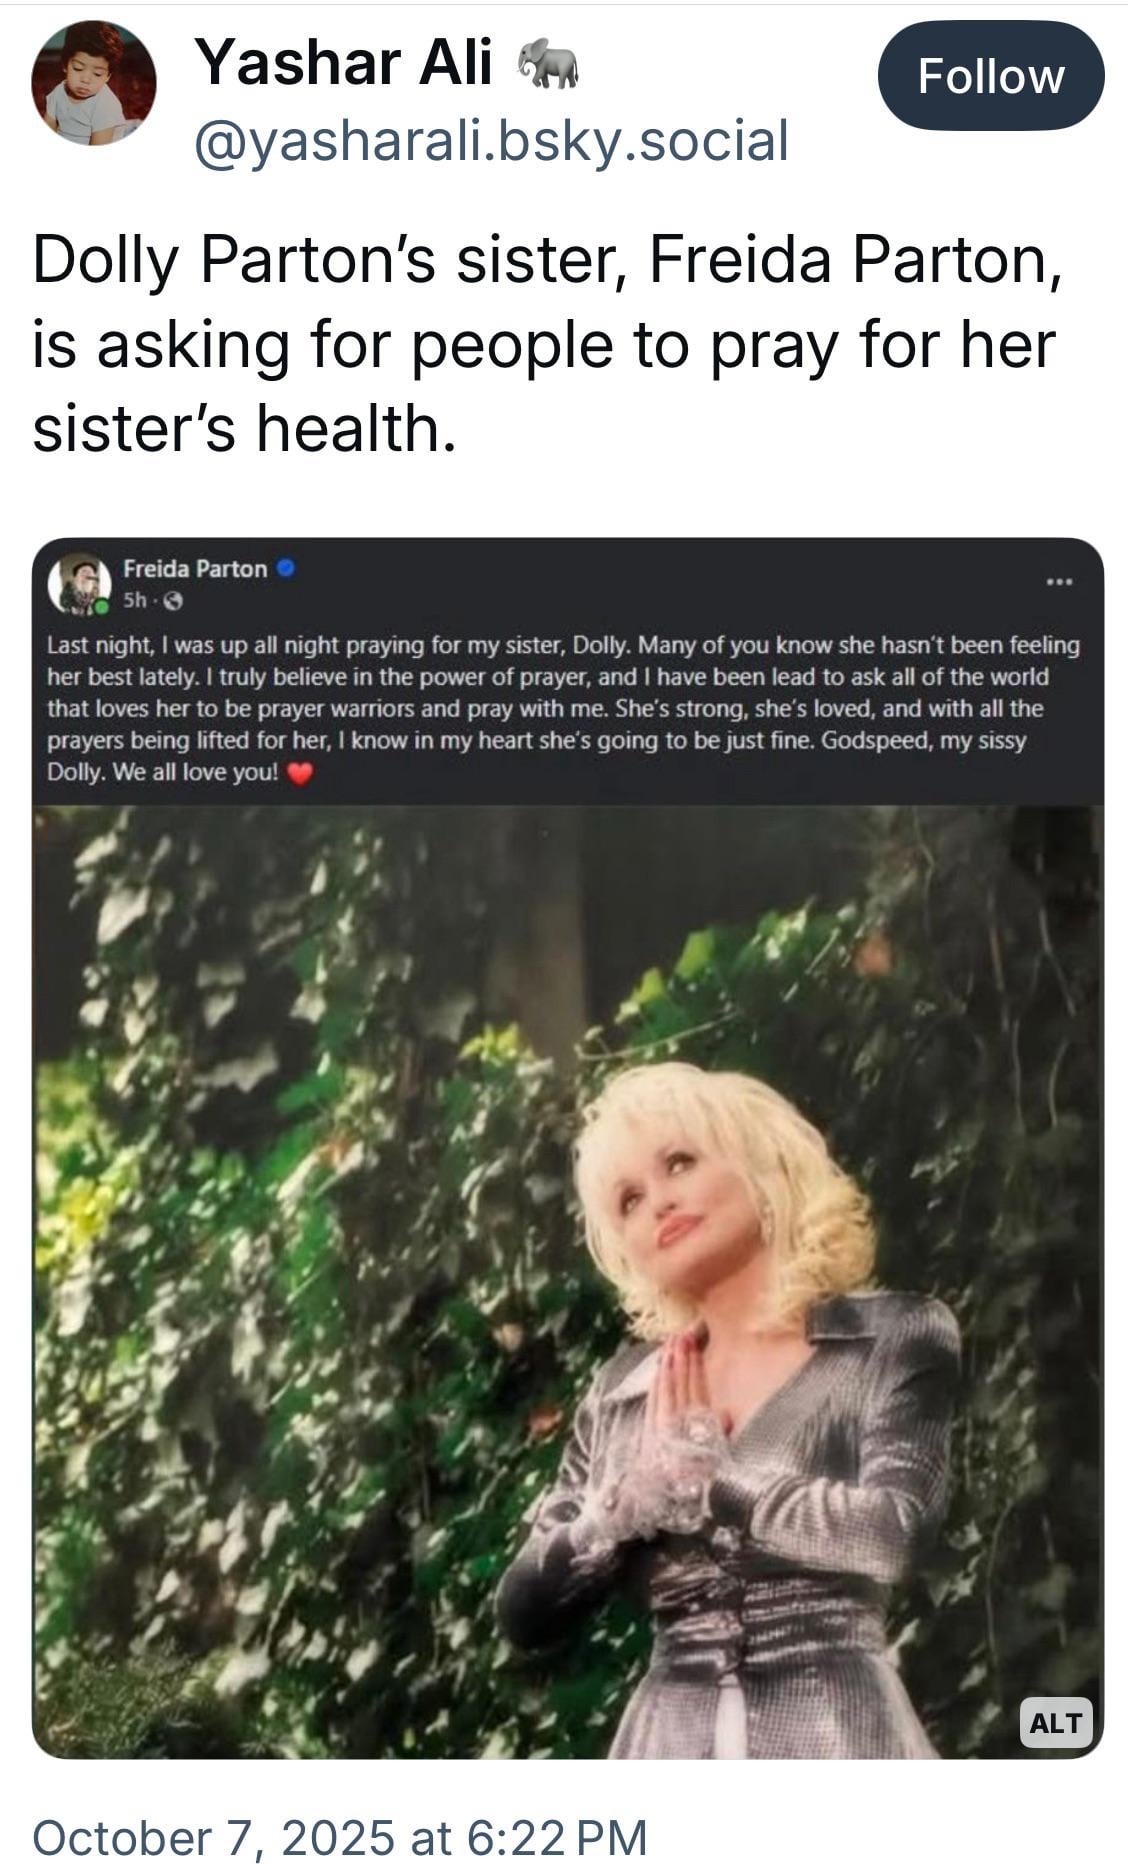1128x1873 pixels.
Task: Open the @yasharali.bsky.social handle link
Action: [491, 141]
